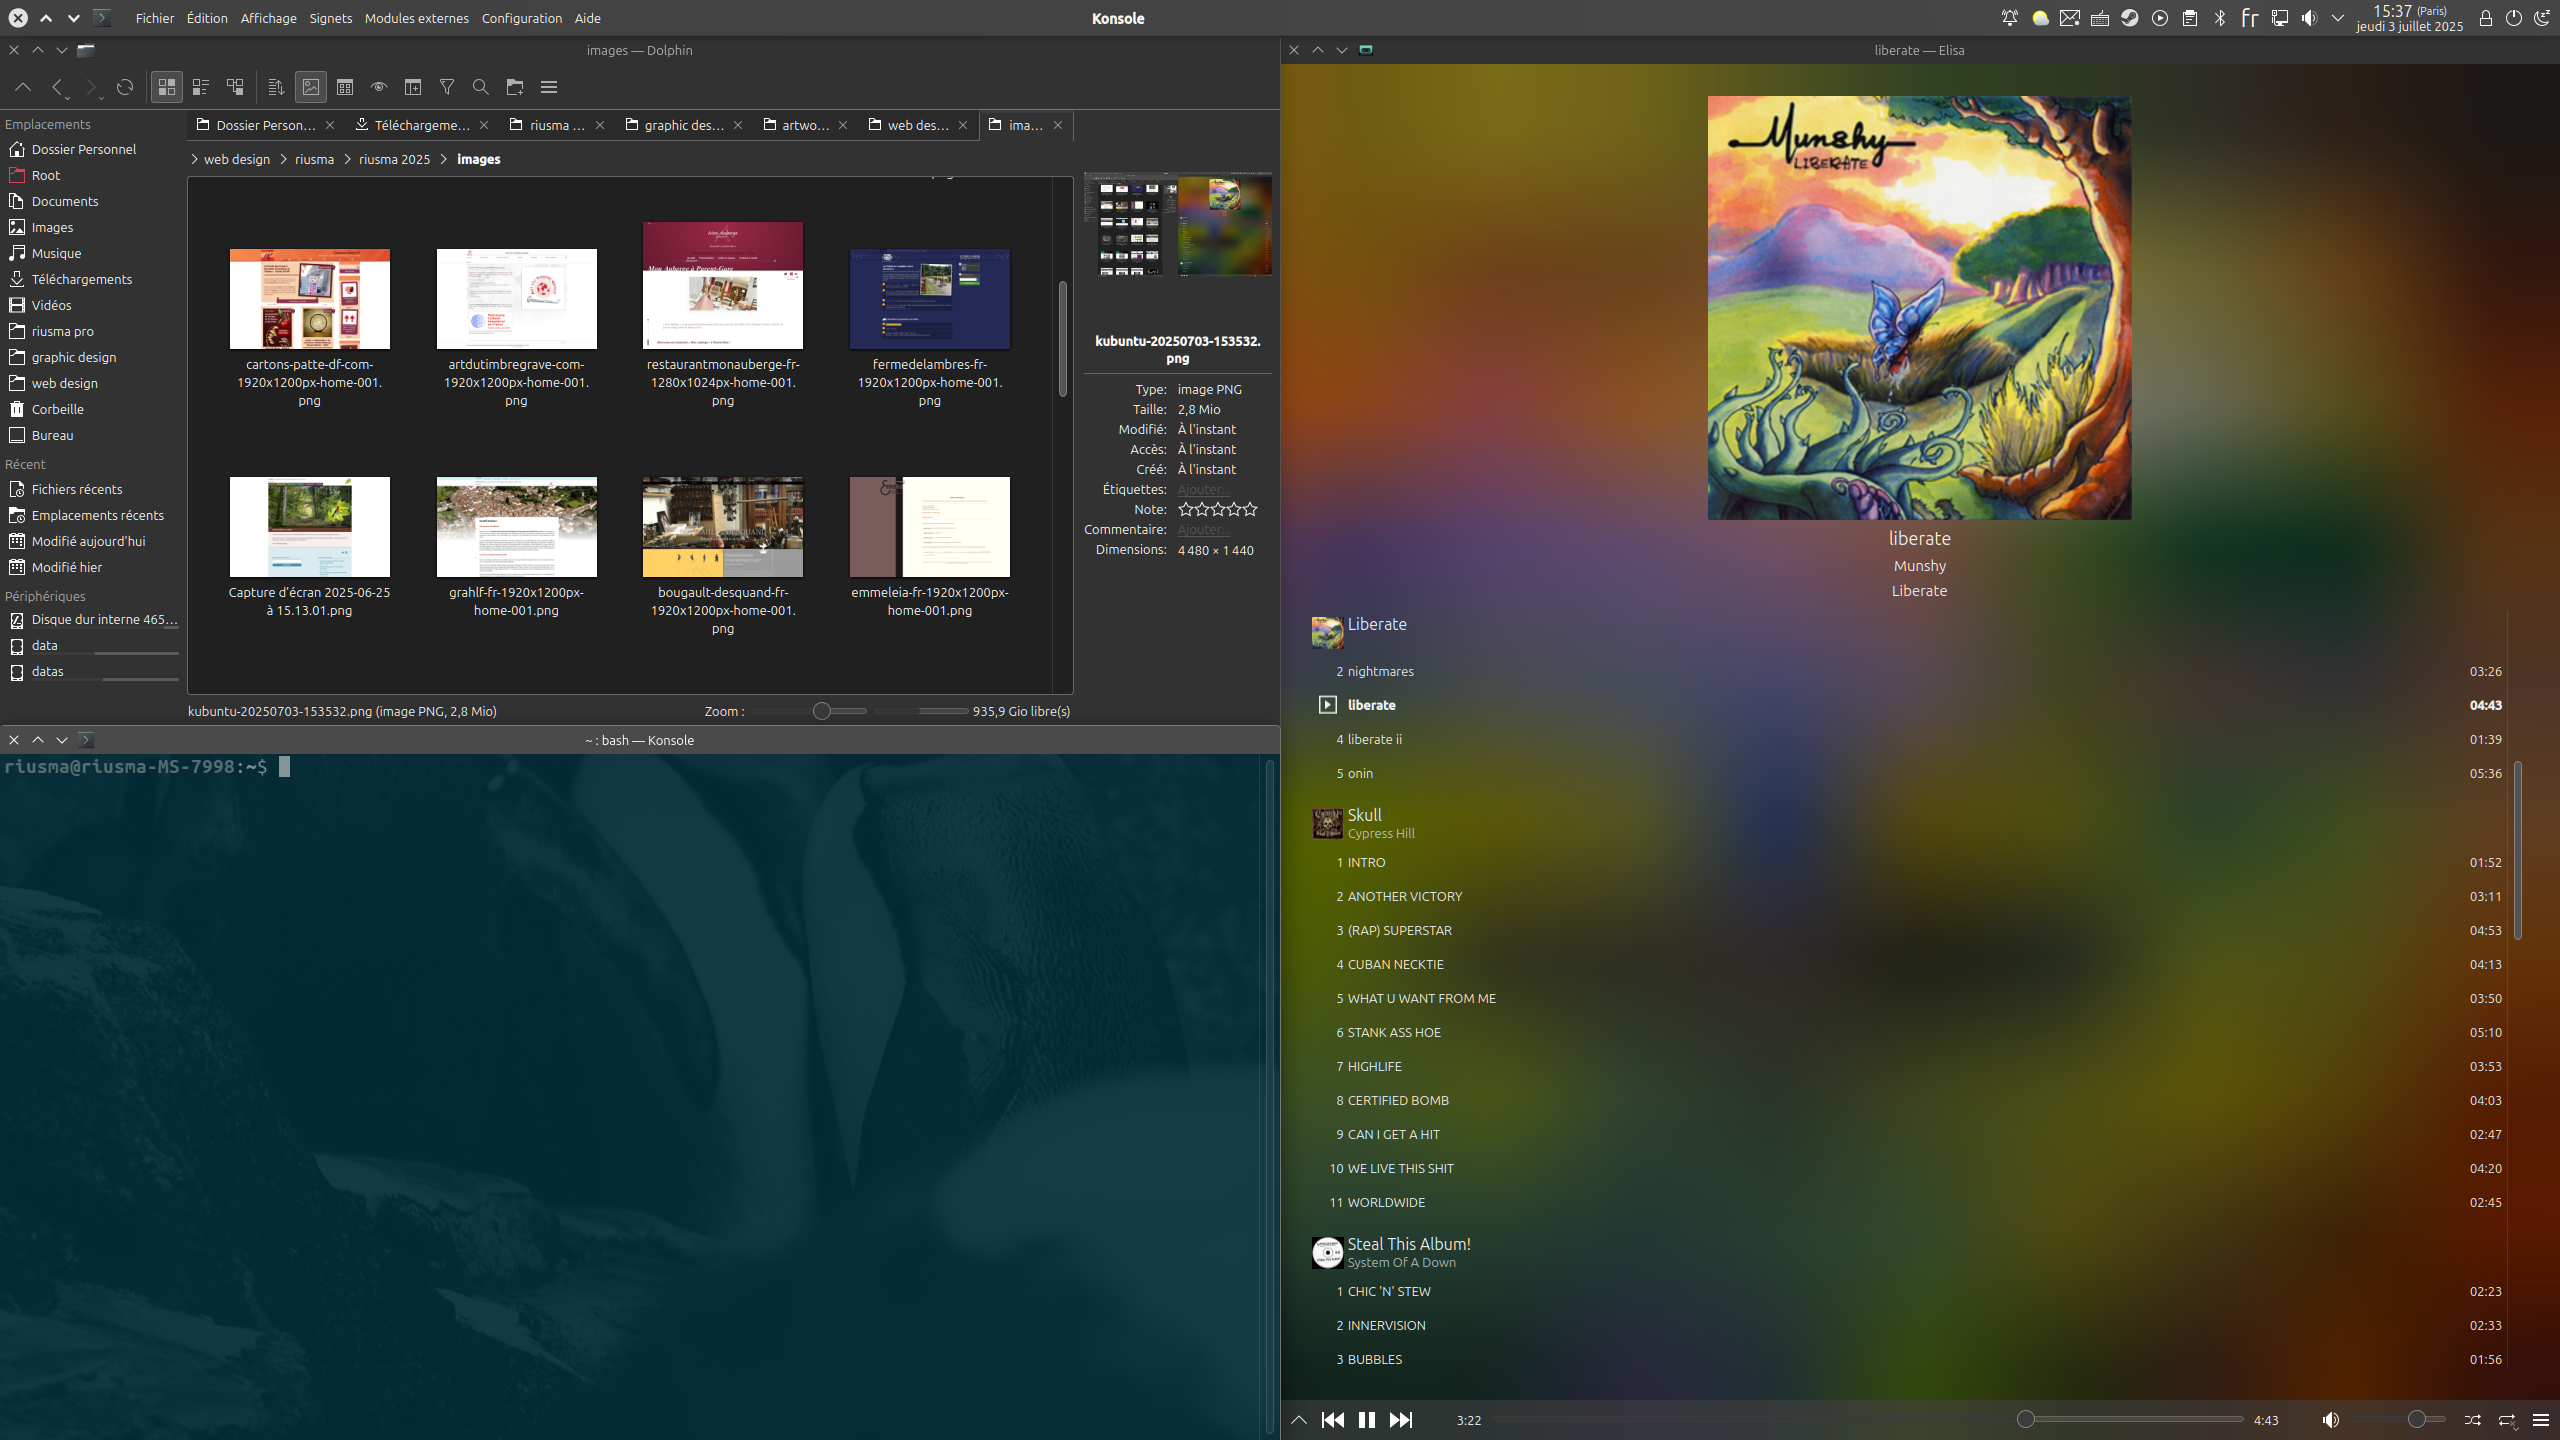Select cartons-patte-df-com thumbnail
This screenshot has height=1440, width=2560.
click(x=309, y=299)
